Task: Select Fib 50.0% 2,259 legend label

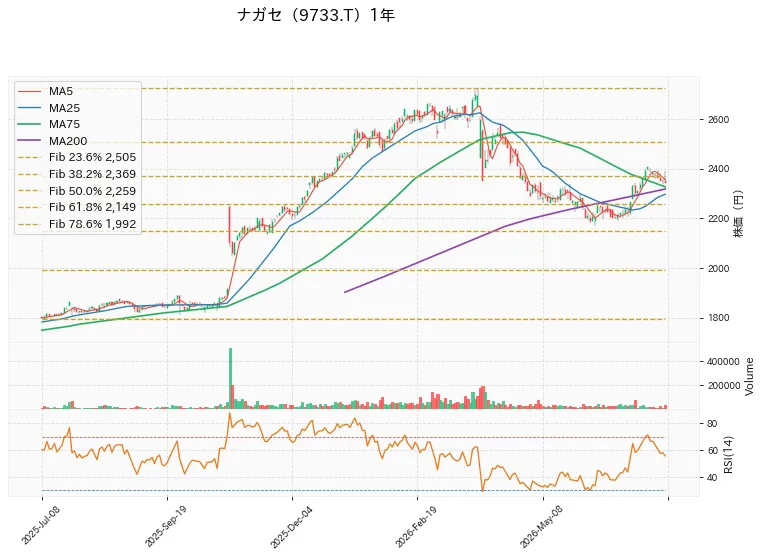Action: [x=93, y=191]
